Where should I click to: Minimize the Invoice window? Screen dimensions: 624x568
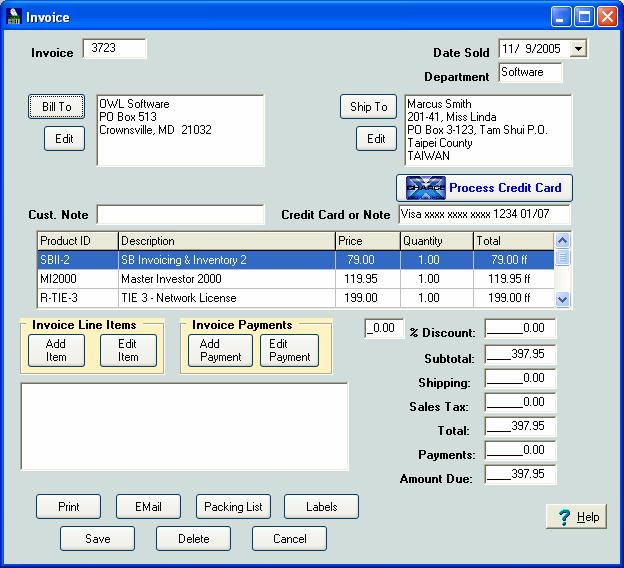pyautogui.click(x=561, y=17)
